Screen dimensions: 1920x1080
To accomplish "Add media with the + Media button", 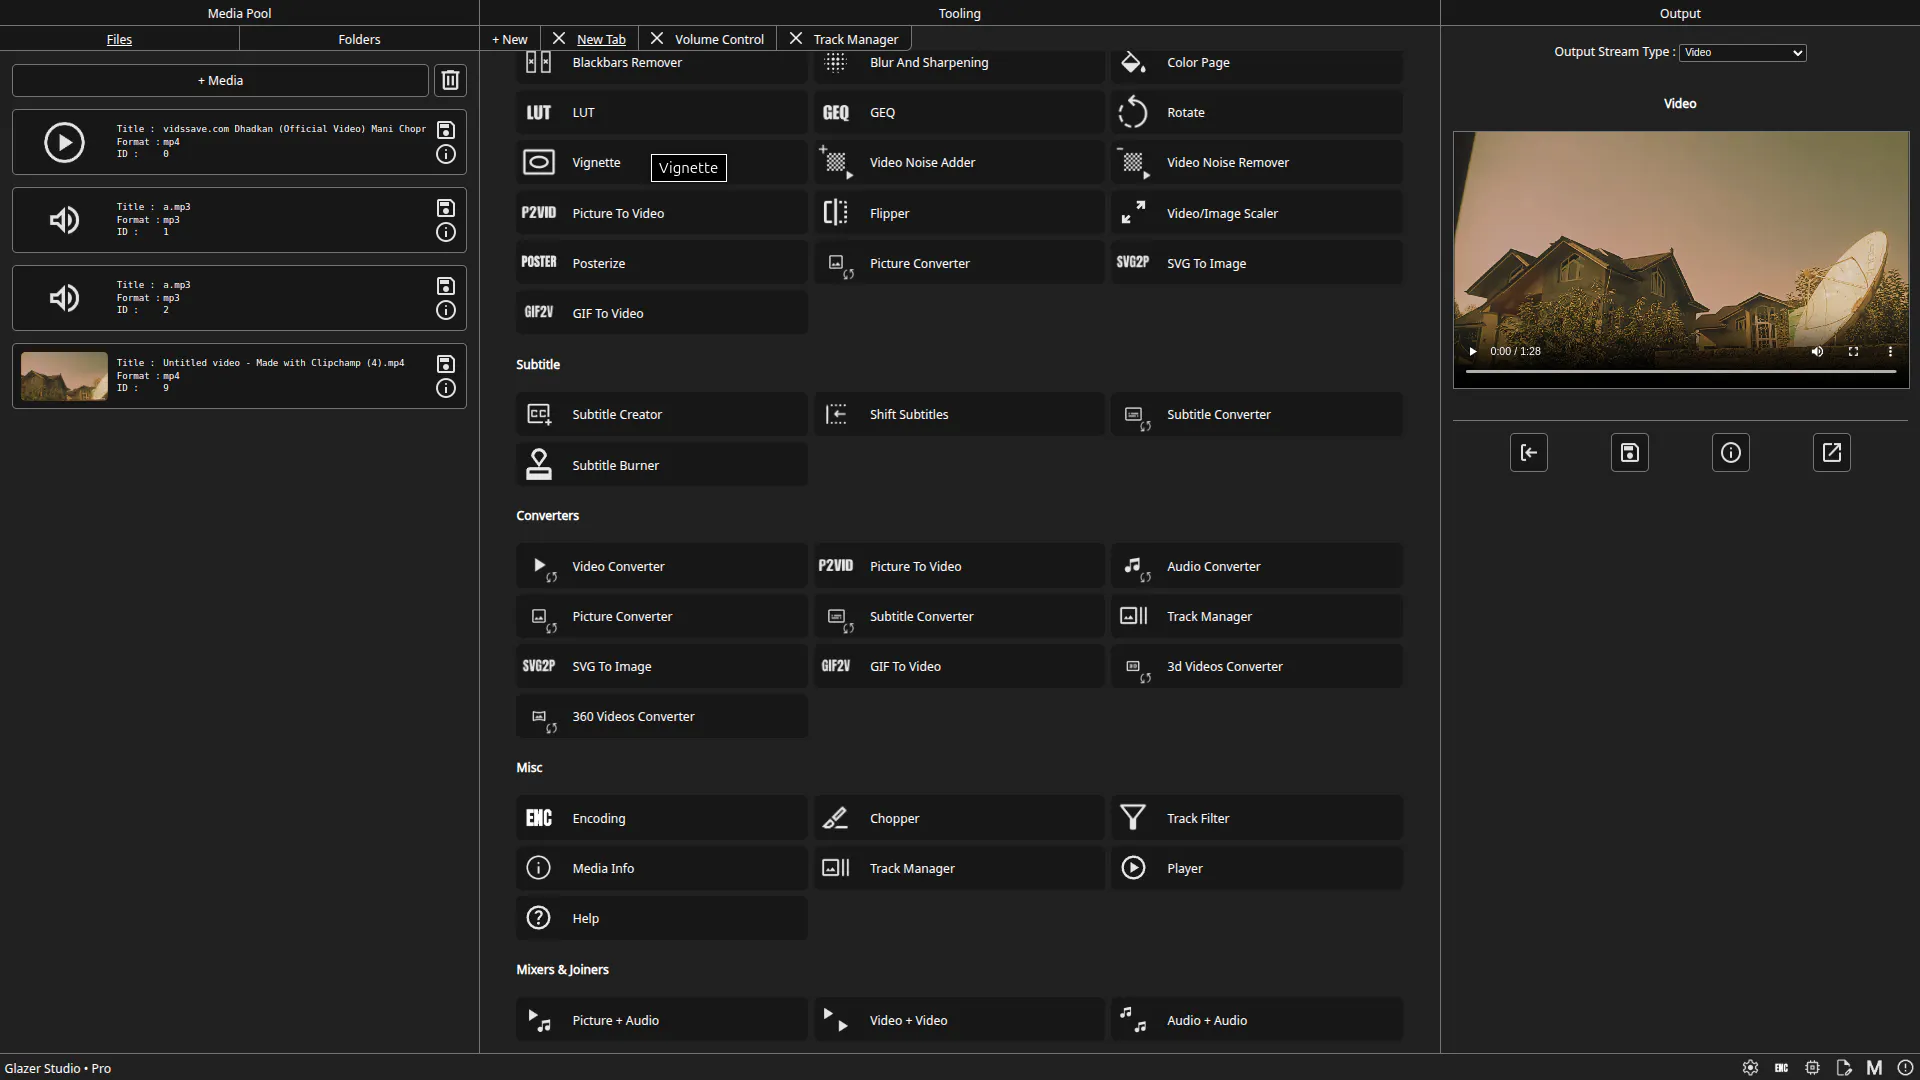I will click(x=220, y=80).
